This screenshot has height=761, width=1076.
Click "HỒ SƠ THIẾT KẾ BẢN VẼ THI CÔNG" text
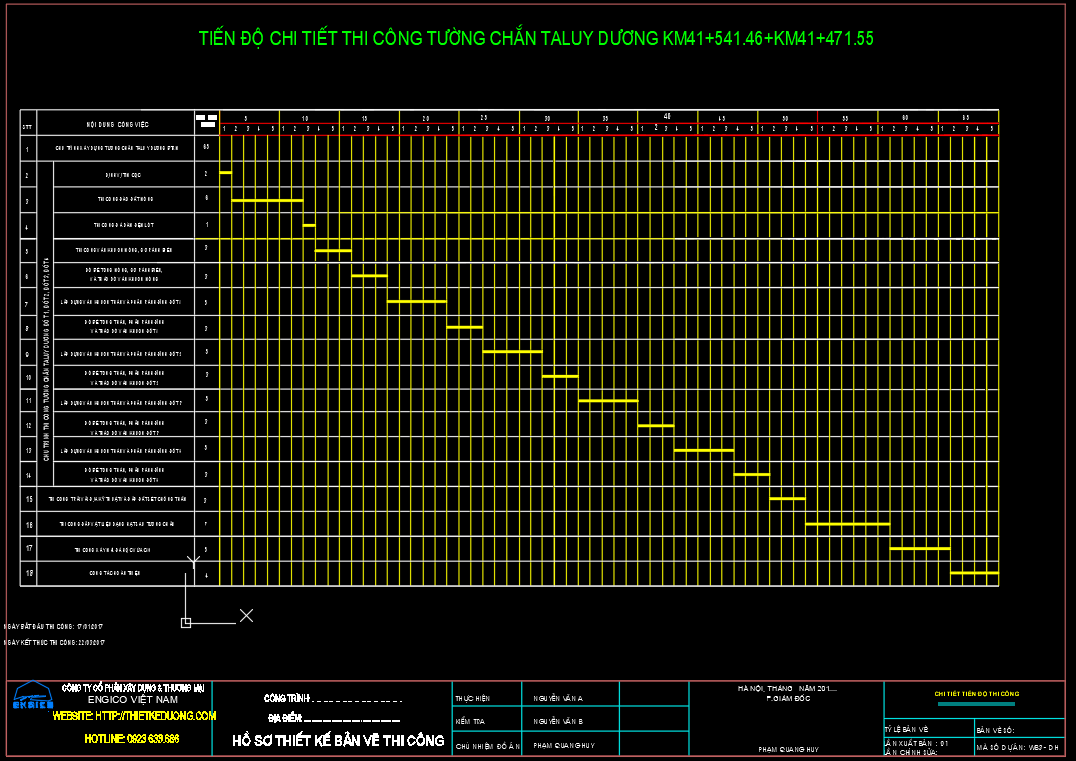click(338, 741)
